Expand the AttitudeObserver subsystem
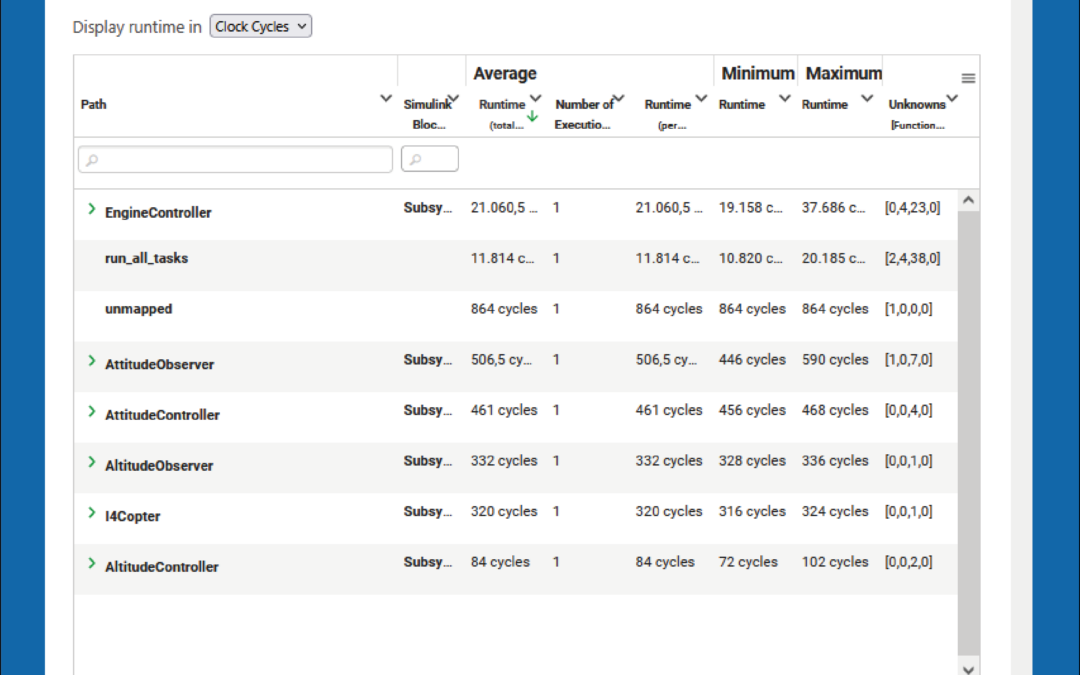The height and width of the screenshot is (675, 1080). pos(91,363)
